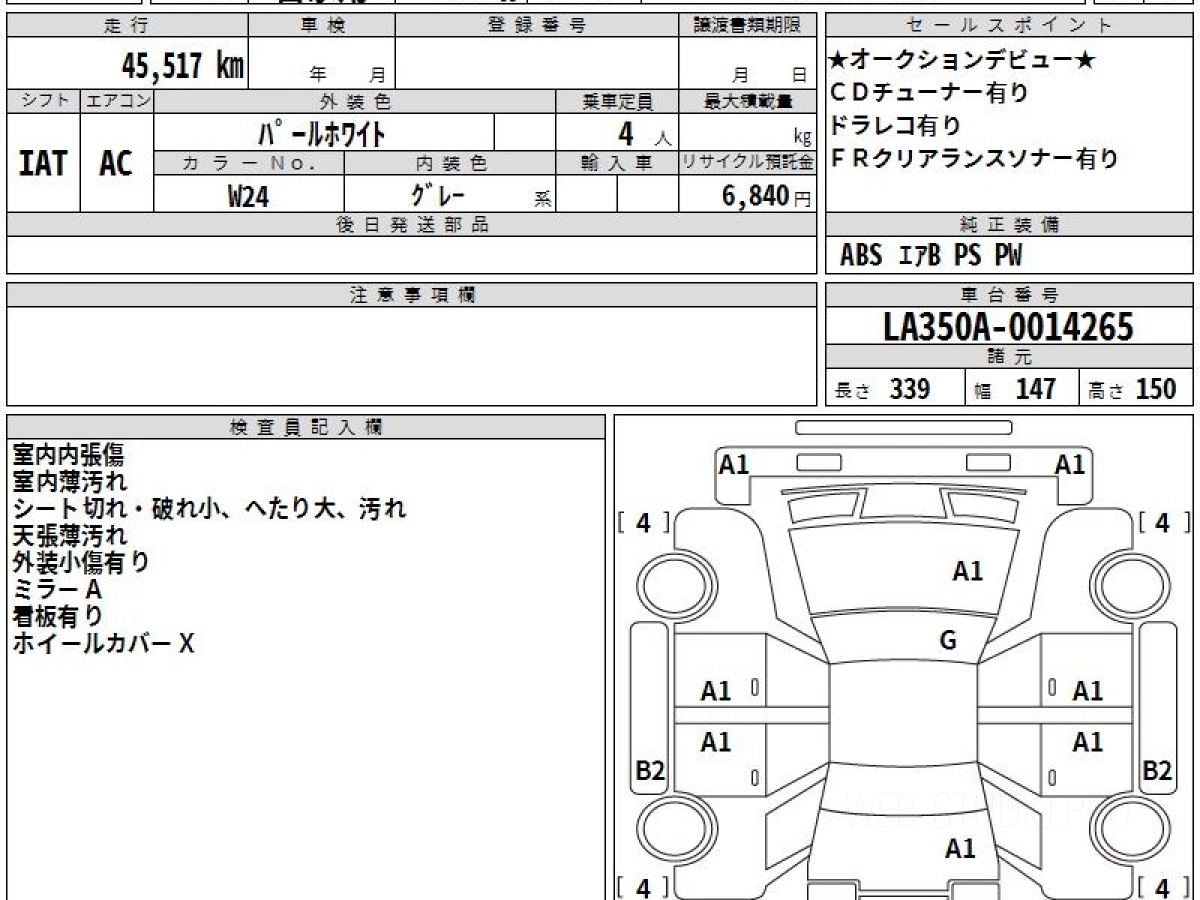Image resolution: width=1200 pixels, height=900 pixels.
Task: Click the 内装色 header
Action: click(x=450, y=162)
